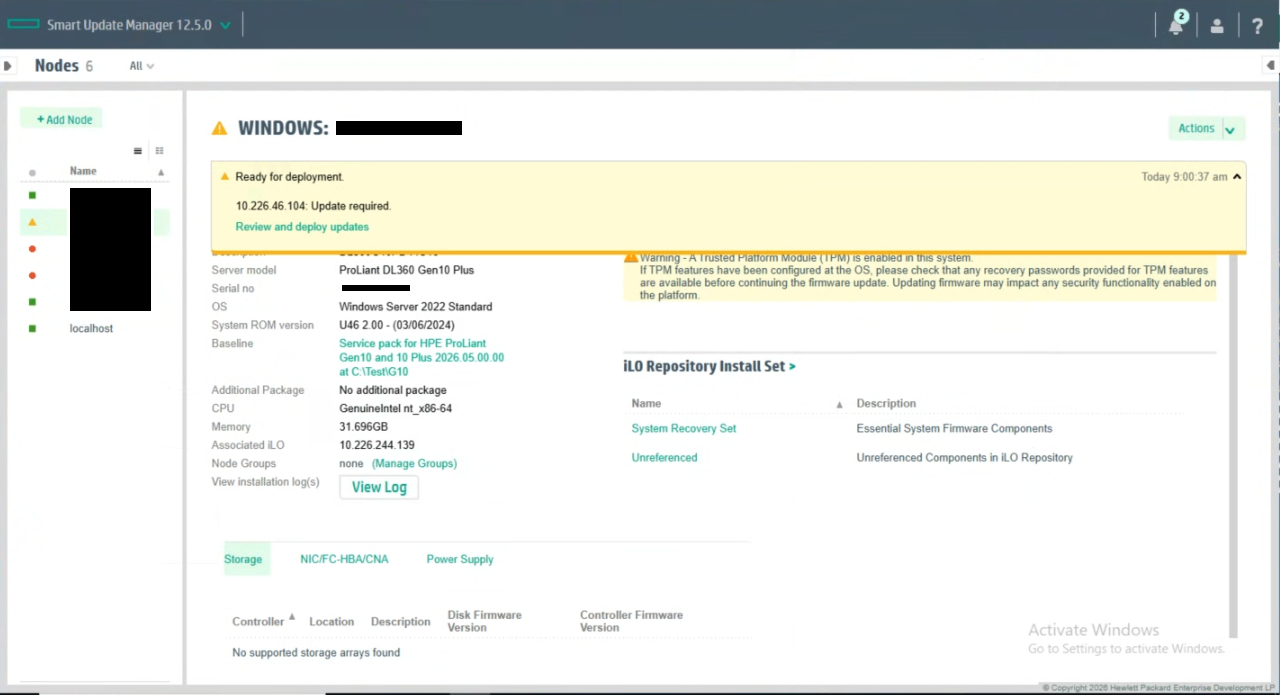Open the service pack baseline link
The height and width of the screenshot is (695, 1280).
tap(421, 357)
